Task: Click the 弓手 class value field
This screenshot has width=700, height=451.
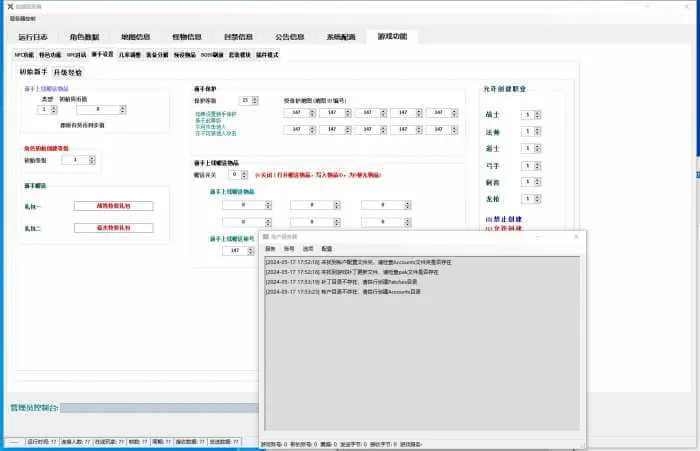Action: pos(527,166)
